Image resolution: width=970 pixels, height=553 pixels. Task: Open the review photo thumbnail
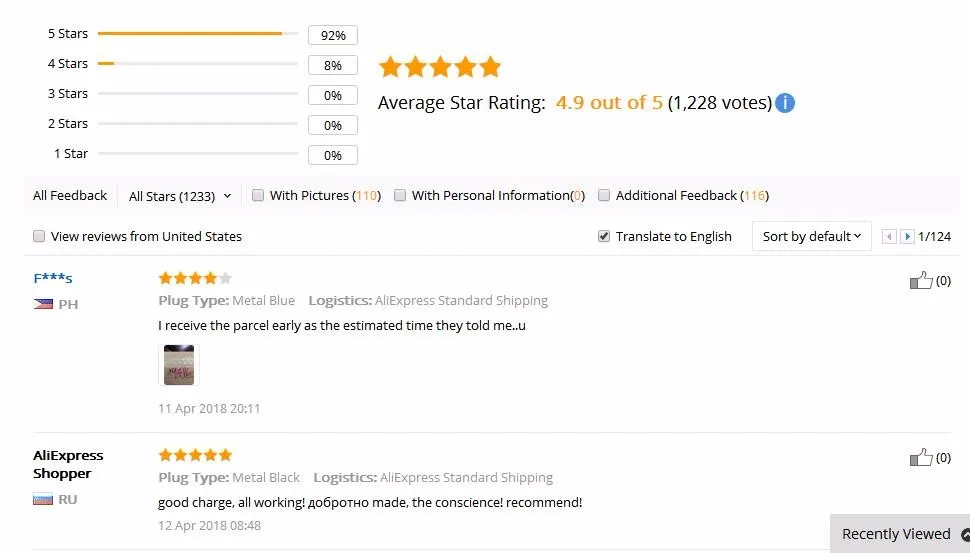[179, 365]
